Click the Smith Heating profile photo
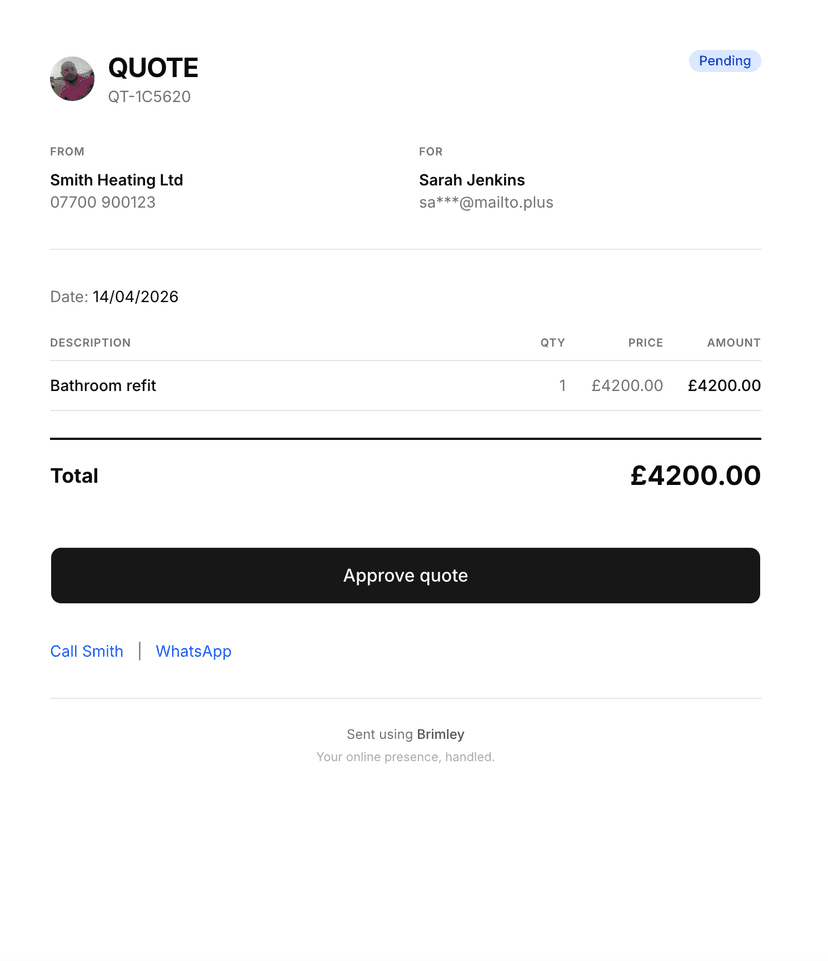828x961 pixels. point(72,79)
